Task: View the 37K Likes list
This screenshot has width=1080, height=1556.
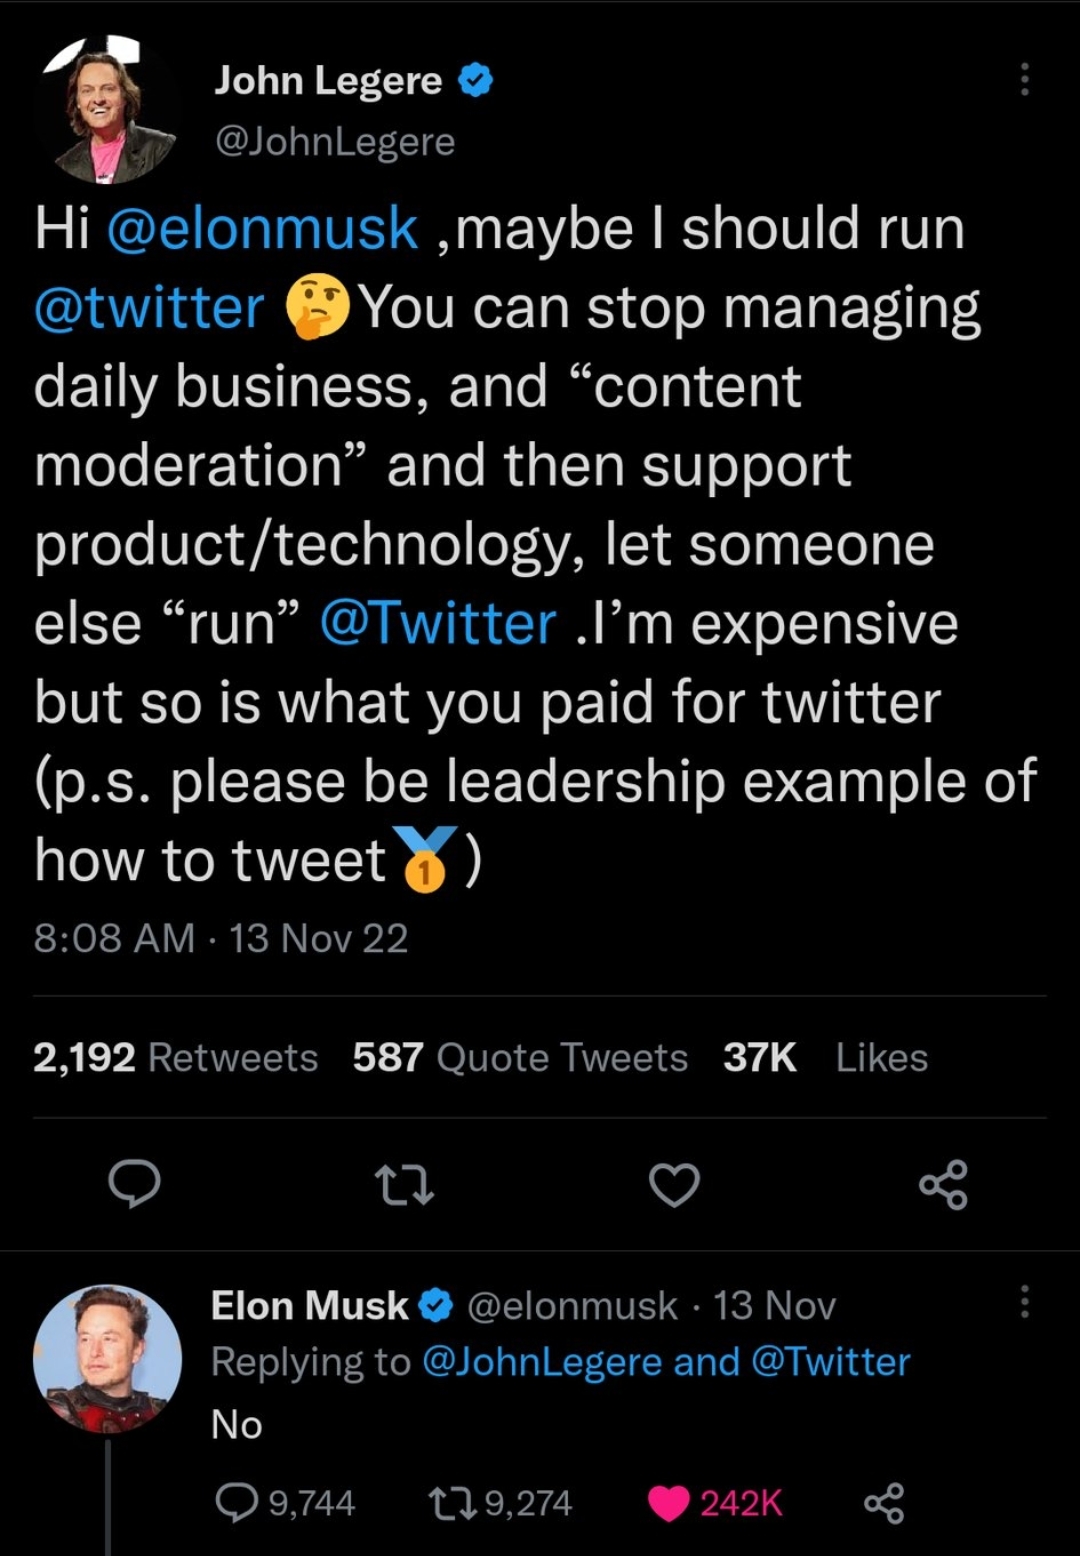Action: coord(825,1057)
